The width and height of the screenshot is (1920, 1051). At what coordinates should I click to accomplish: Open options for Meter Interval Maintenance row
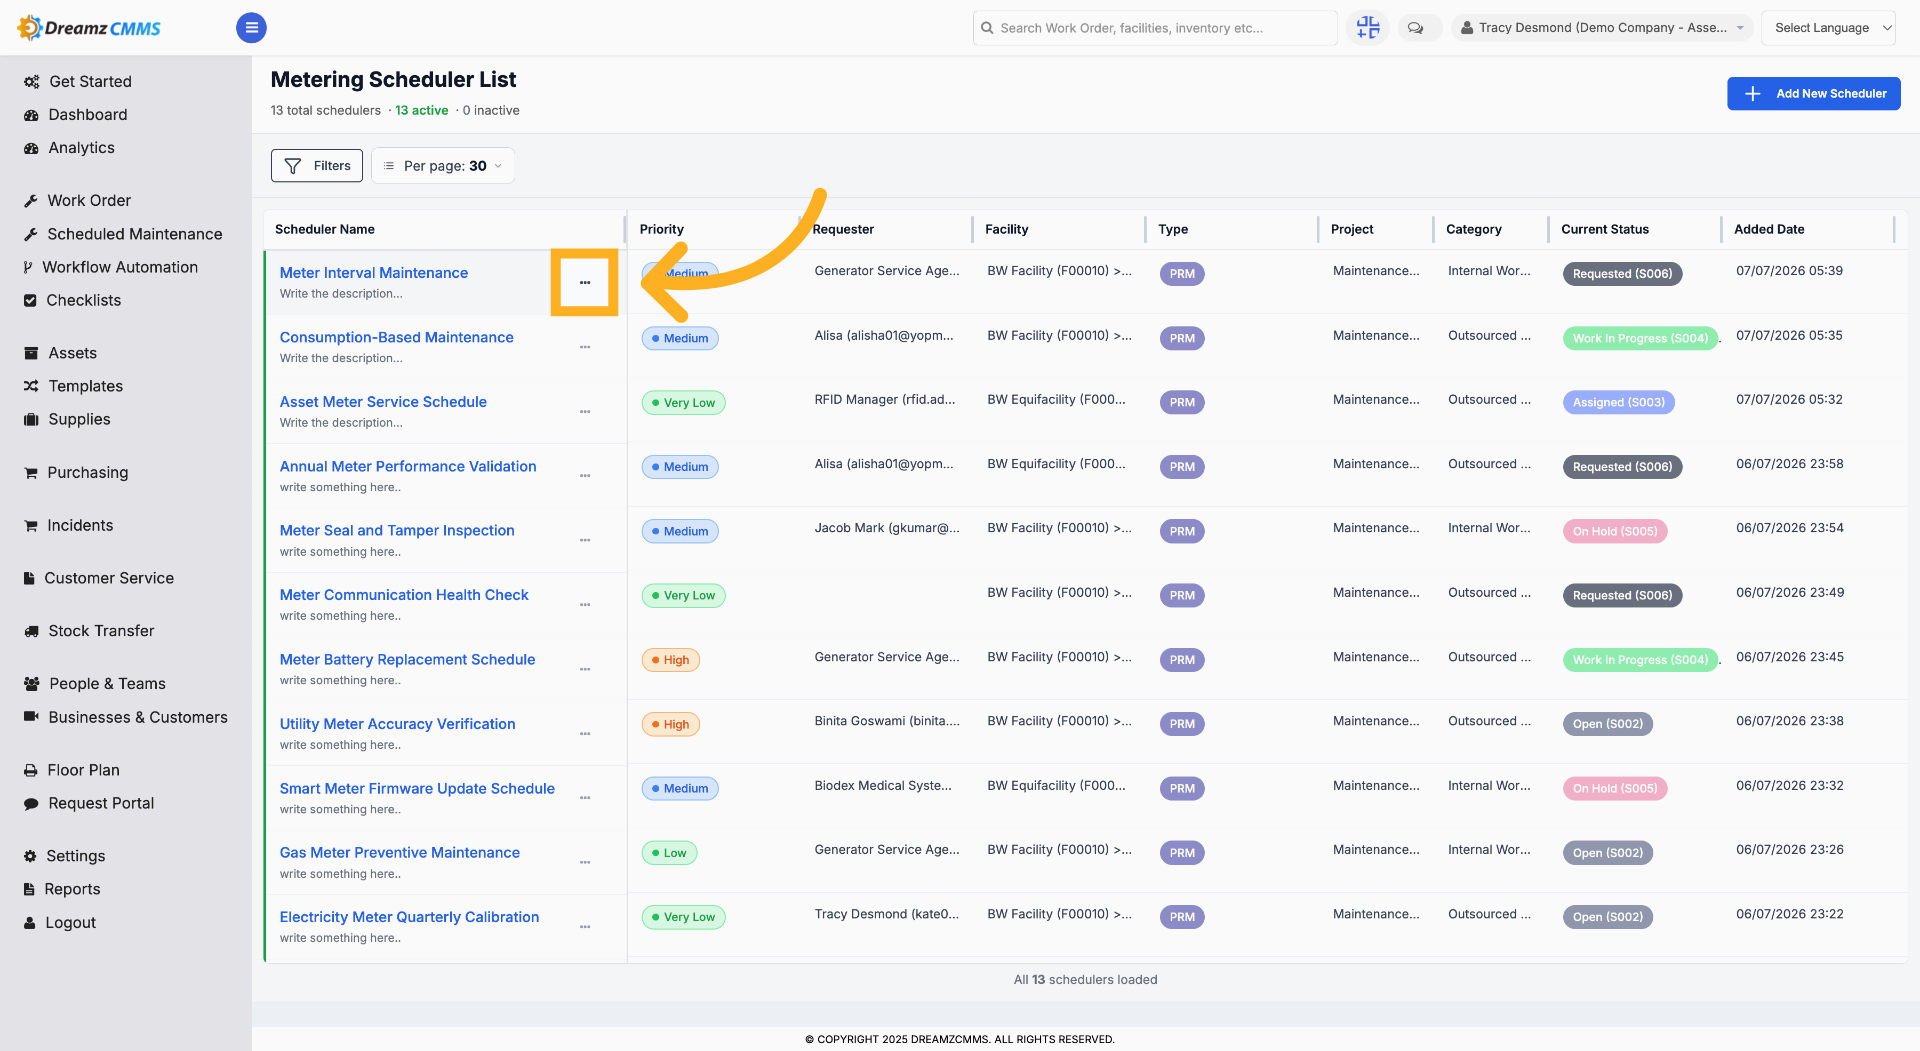coord(585,283)
